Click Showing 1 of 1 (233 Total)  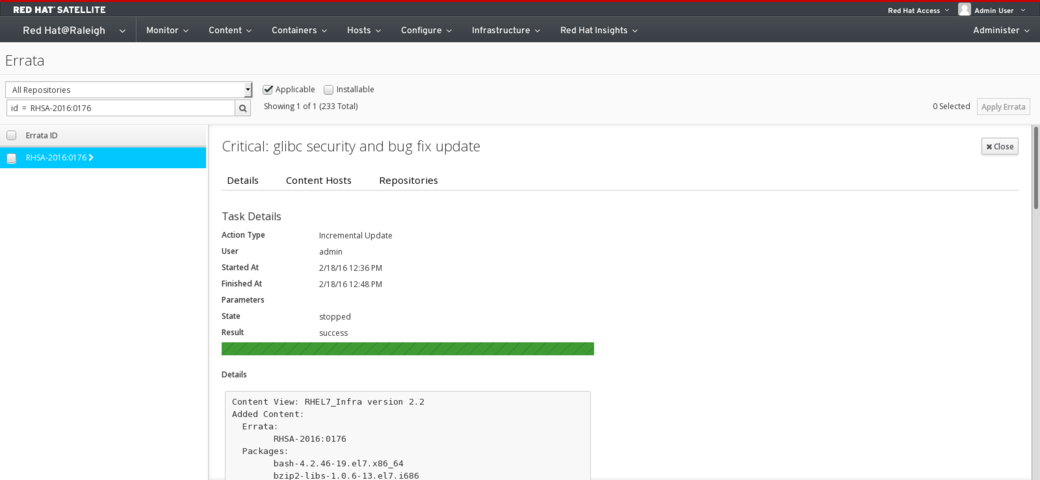310,106
